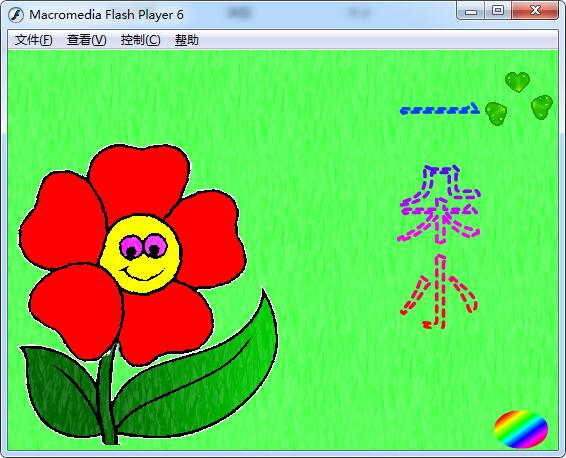Click the top green heart leaf
The height and width of the screenshot is (458, 566).
[x=517, y=82]
